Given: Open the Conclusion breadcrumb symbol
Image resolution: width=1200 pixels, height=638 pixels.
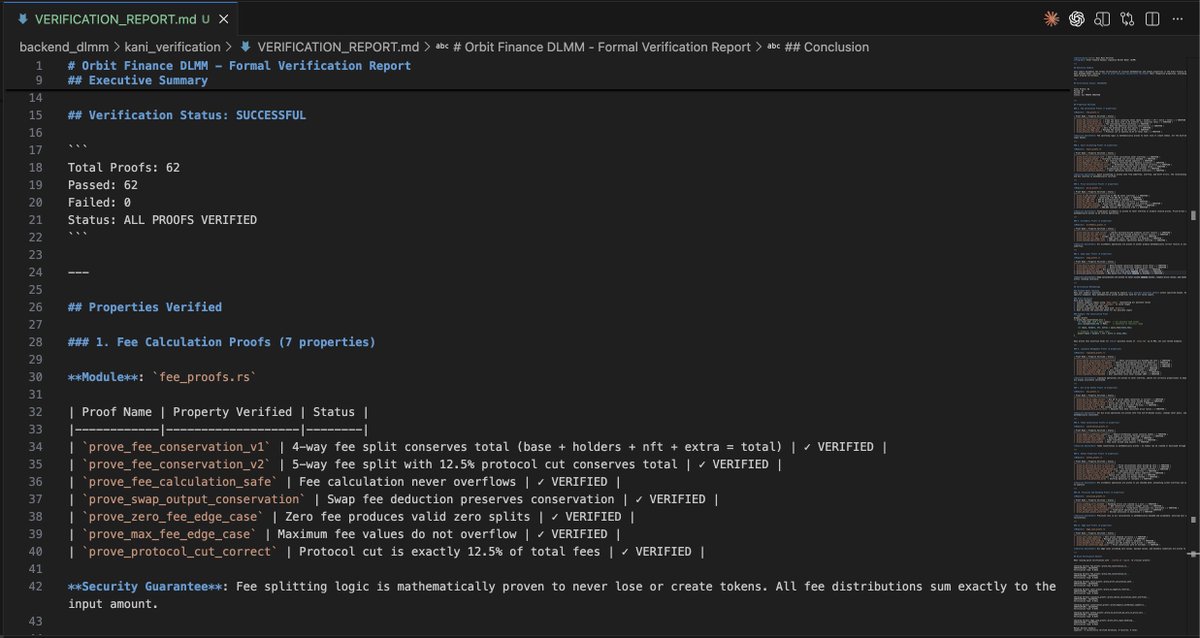Looking at the screenshot, I should point(818,47).
